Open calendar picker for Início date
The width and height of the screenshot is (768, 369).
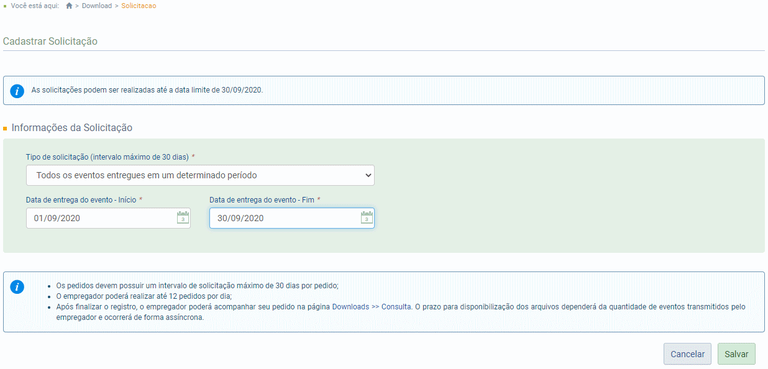[x=183, y=218]
